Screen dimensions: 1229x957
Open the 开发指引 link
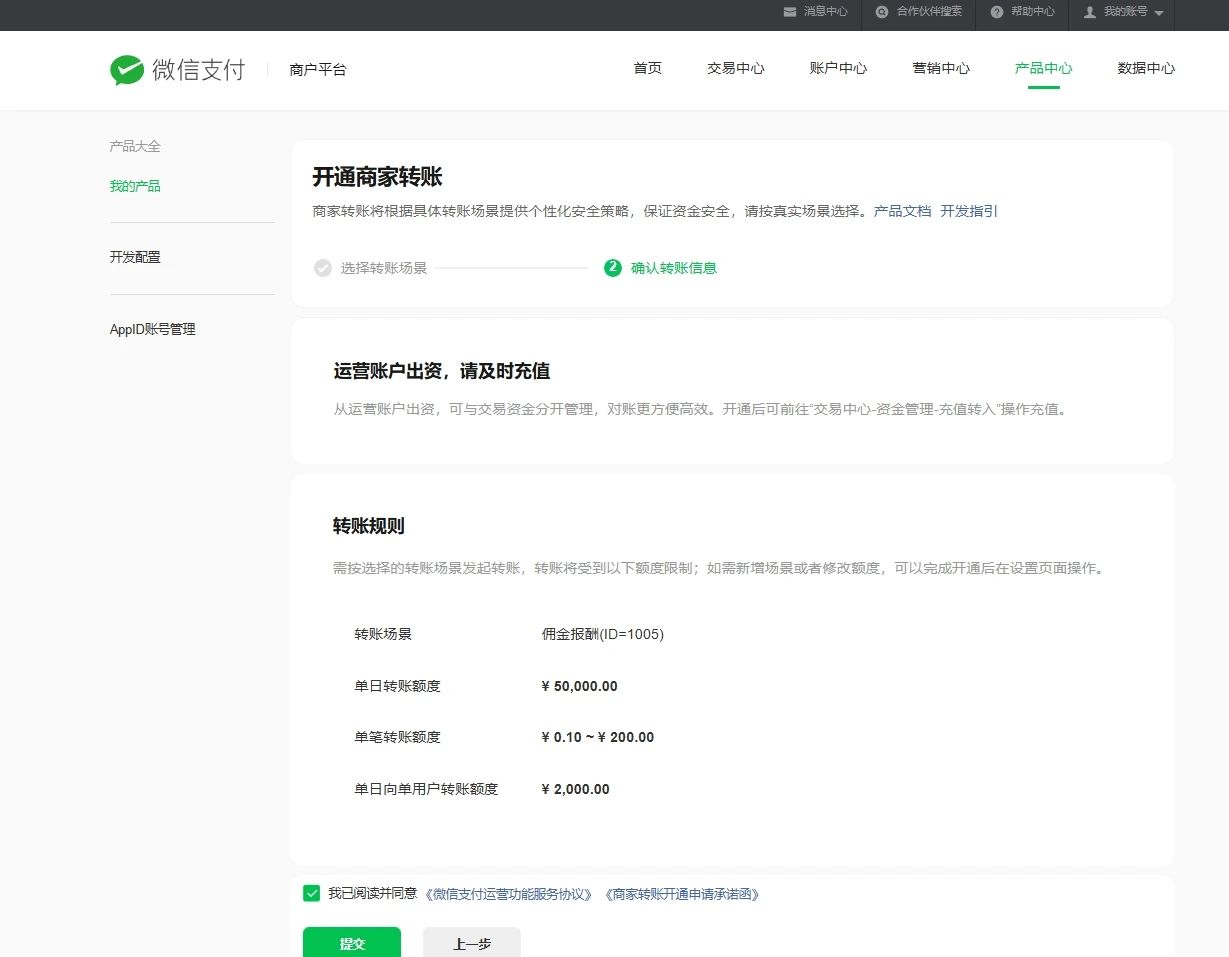969,211
